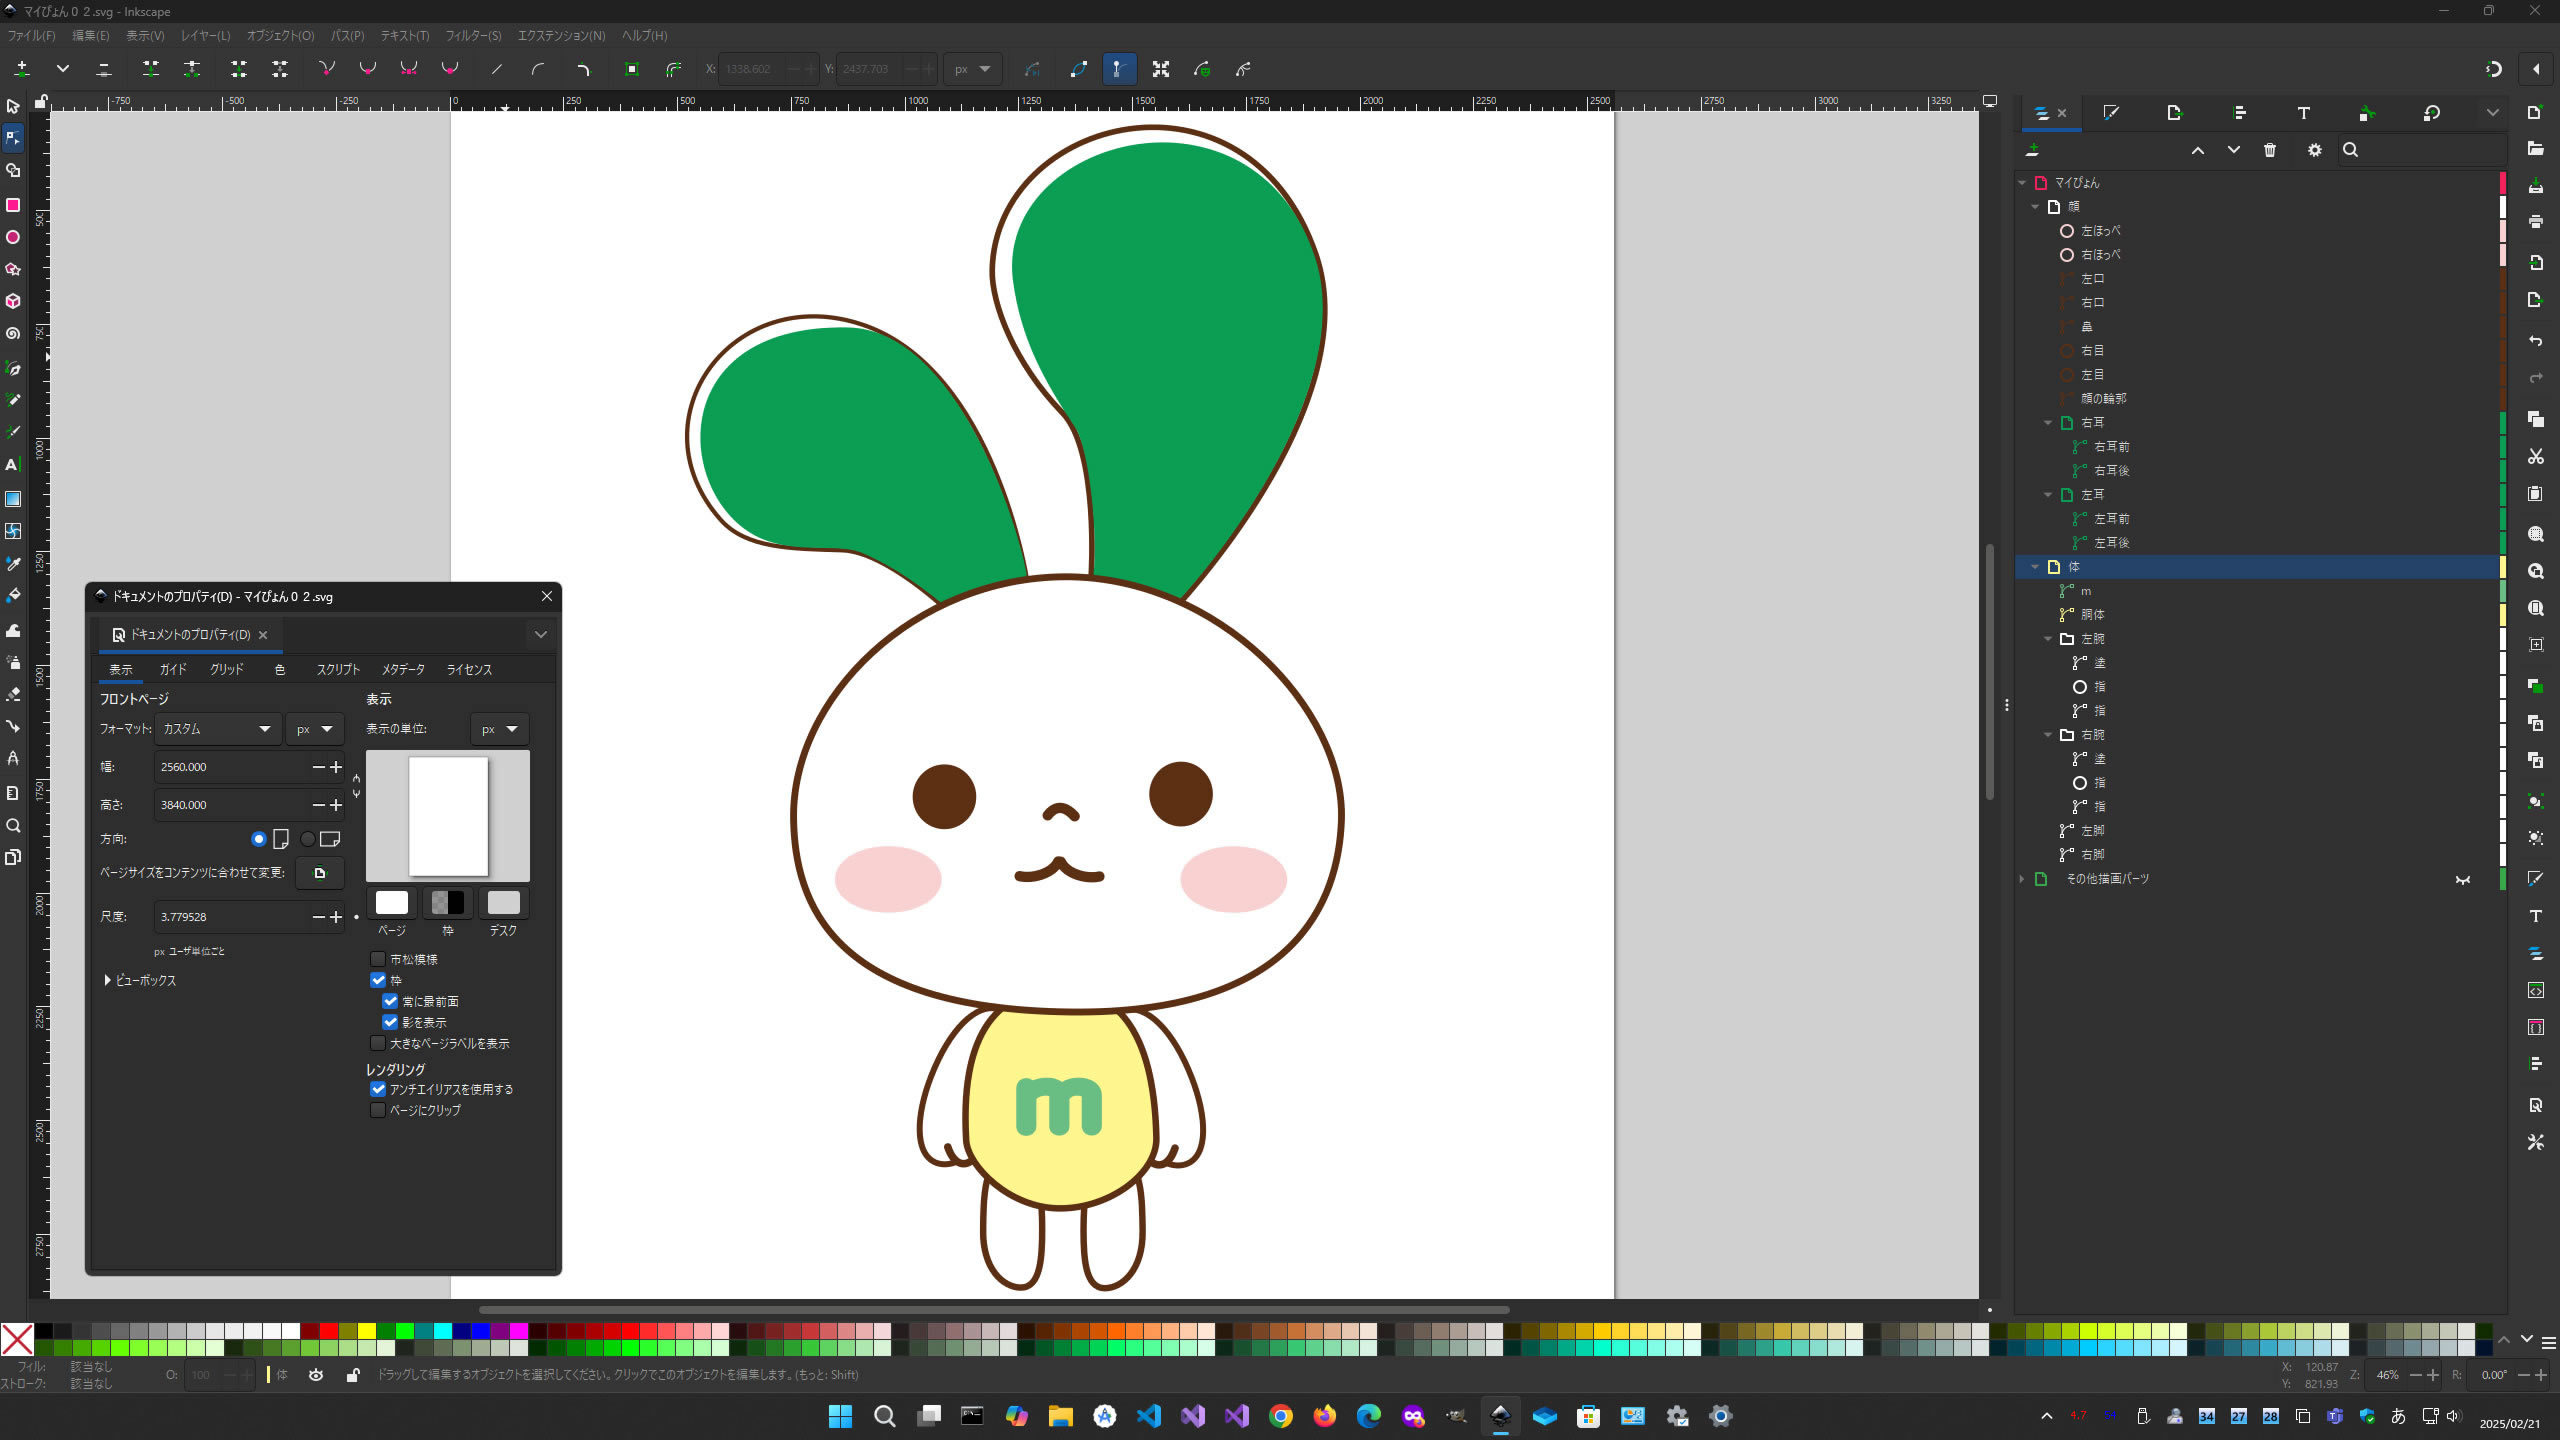Select the Gradient tool
This screenshot has width=2560, height=1440.
pyautogui.click(x=13, y=499)
